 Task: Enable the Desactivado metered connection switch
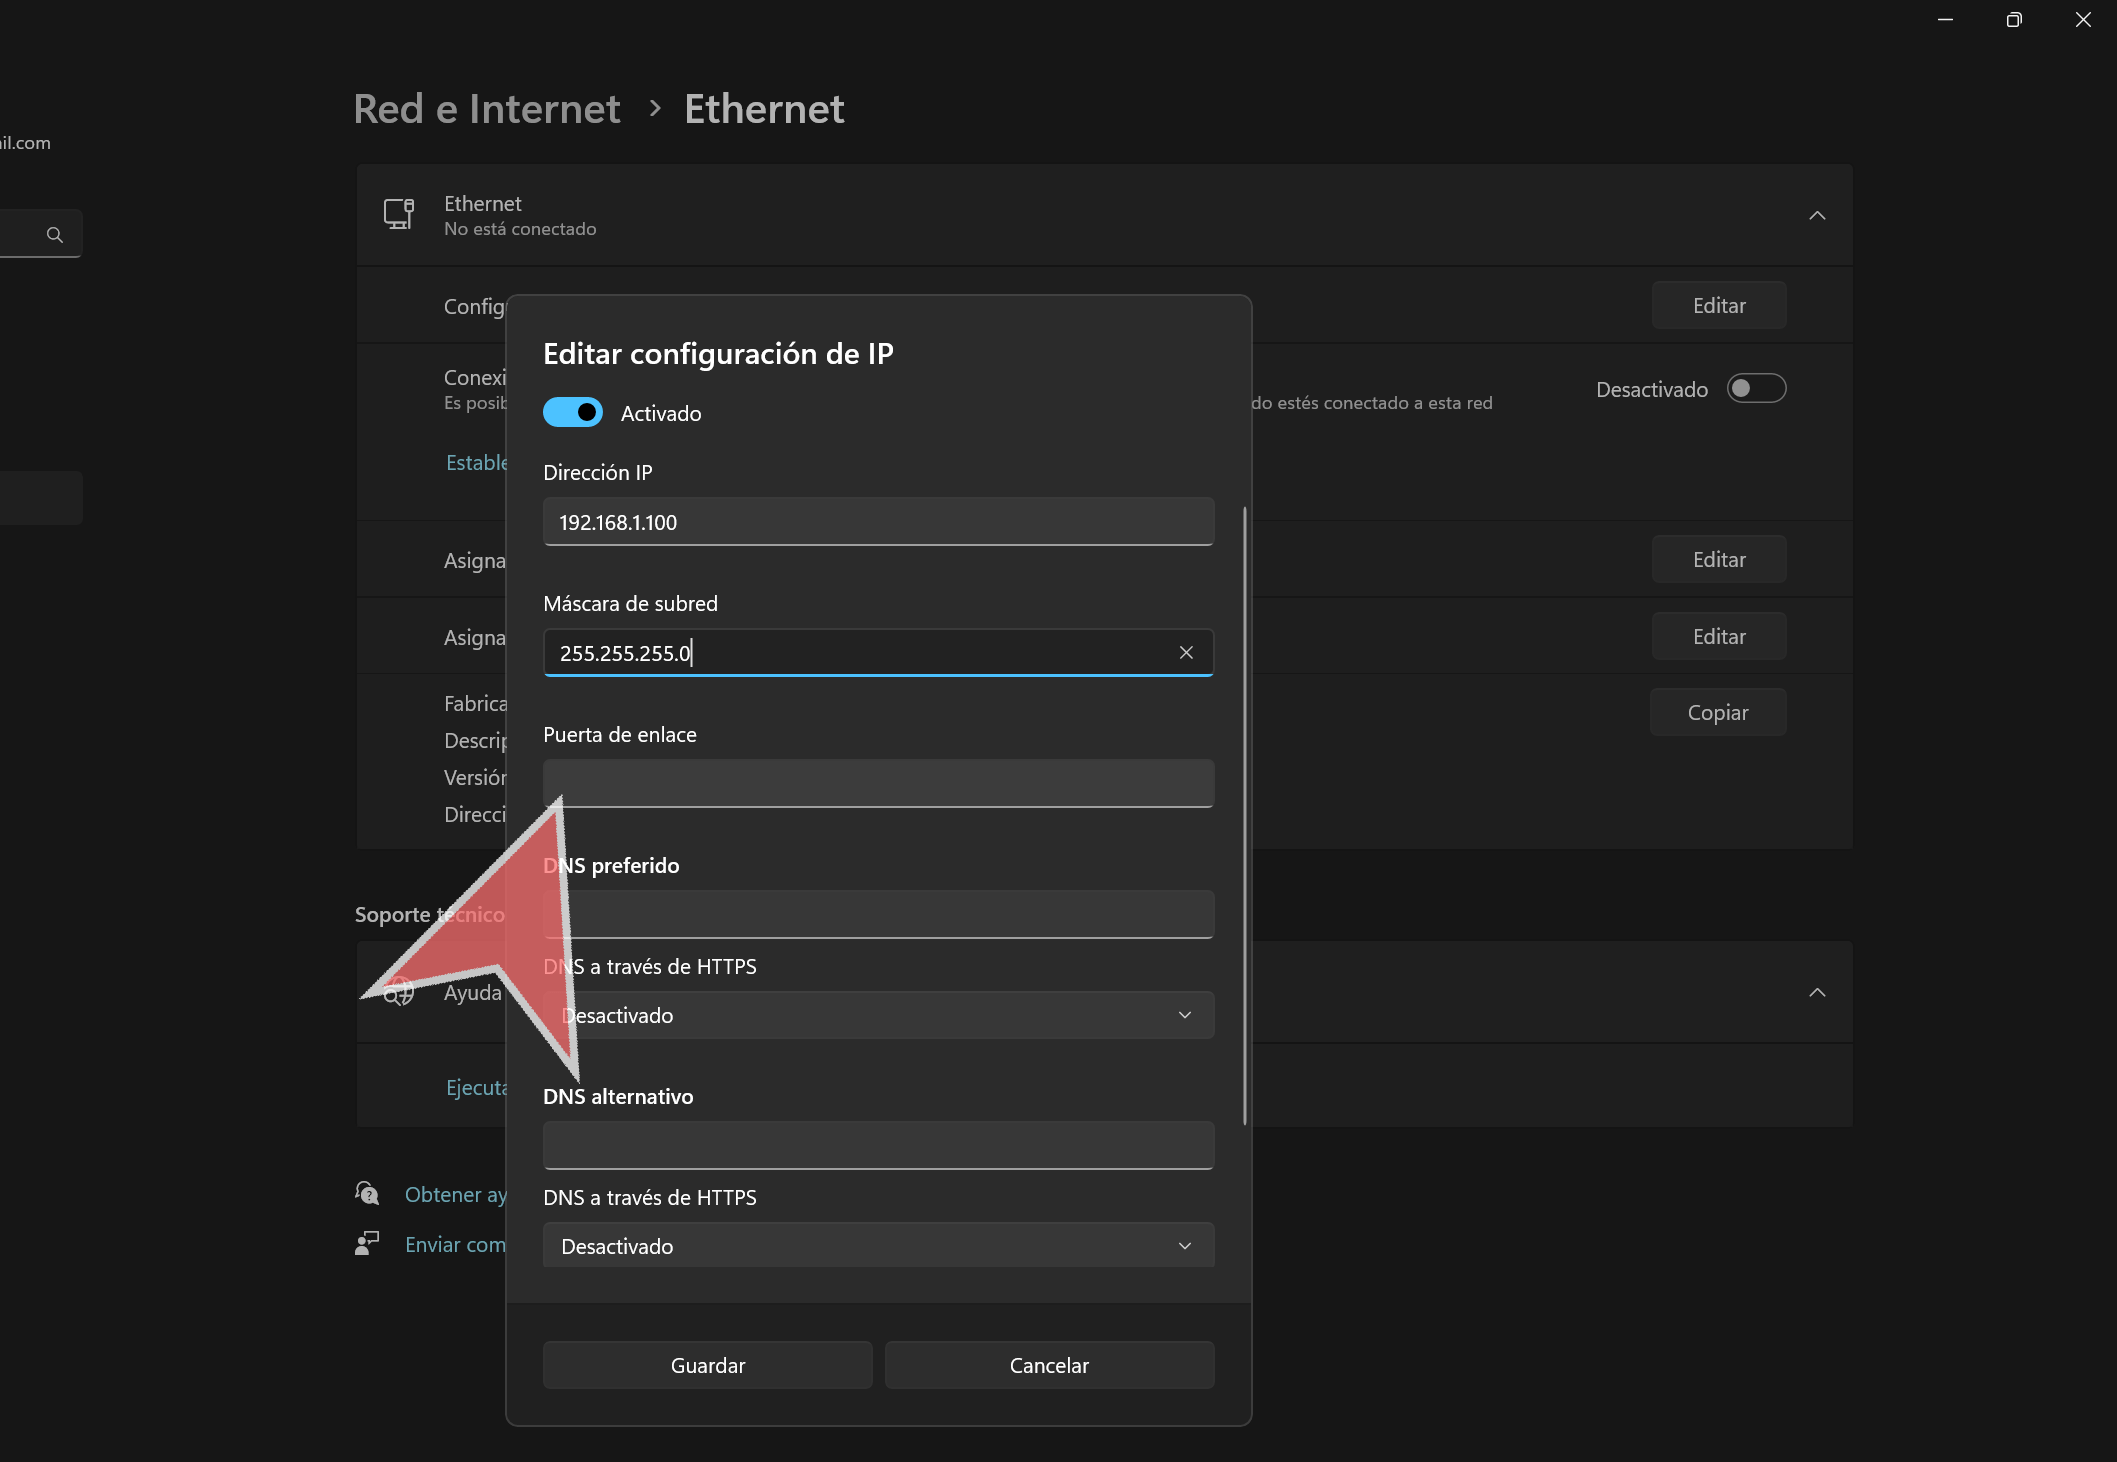pyautogui.click(x=1756, y=388)
